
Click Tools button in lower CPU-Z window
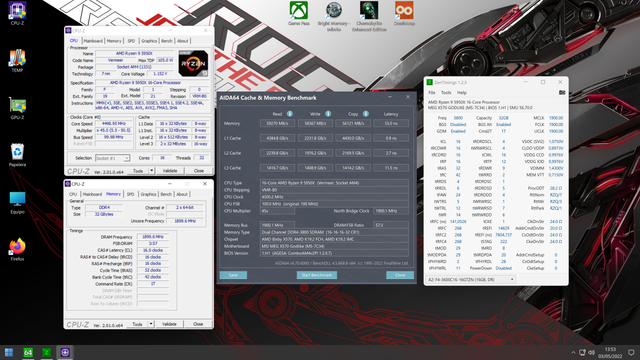coord(137,324)
